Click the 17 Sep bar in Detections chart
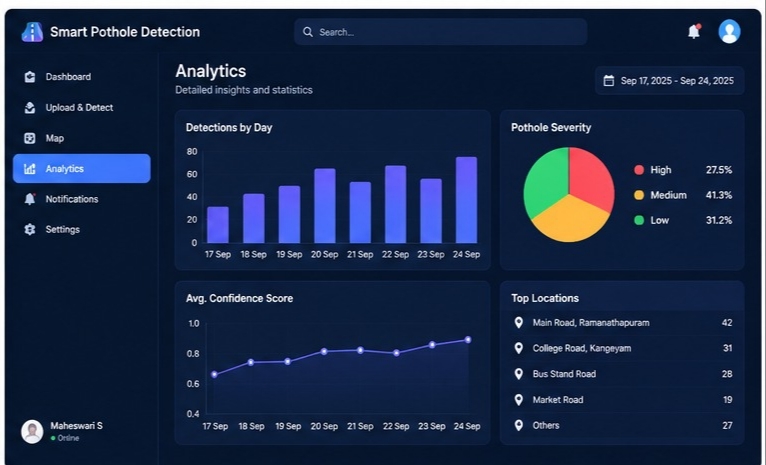 (x=218, y=225)
